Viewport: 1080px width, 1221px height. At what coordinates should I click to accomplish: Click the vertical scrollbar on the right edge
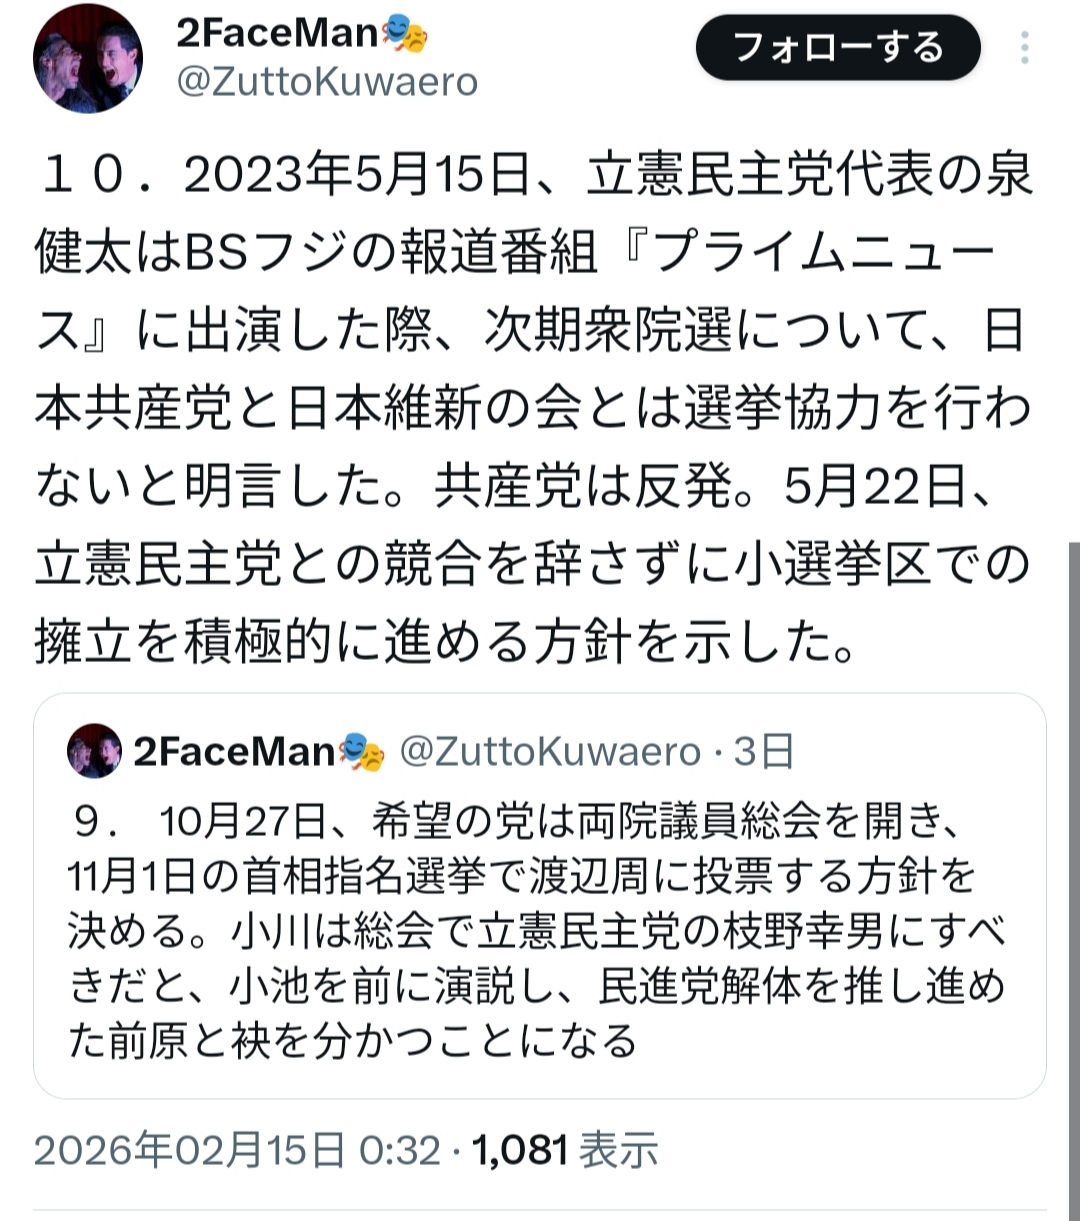click(1075, 880)
